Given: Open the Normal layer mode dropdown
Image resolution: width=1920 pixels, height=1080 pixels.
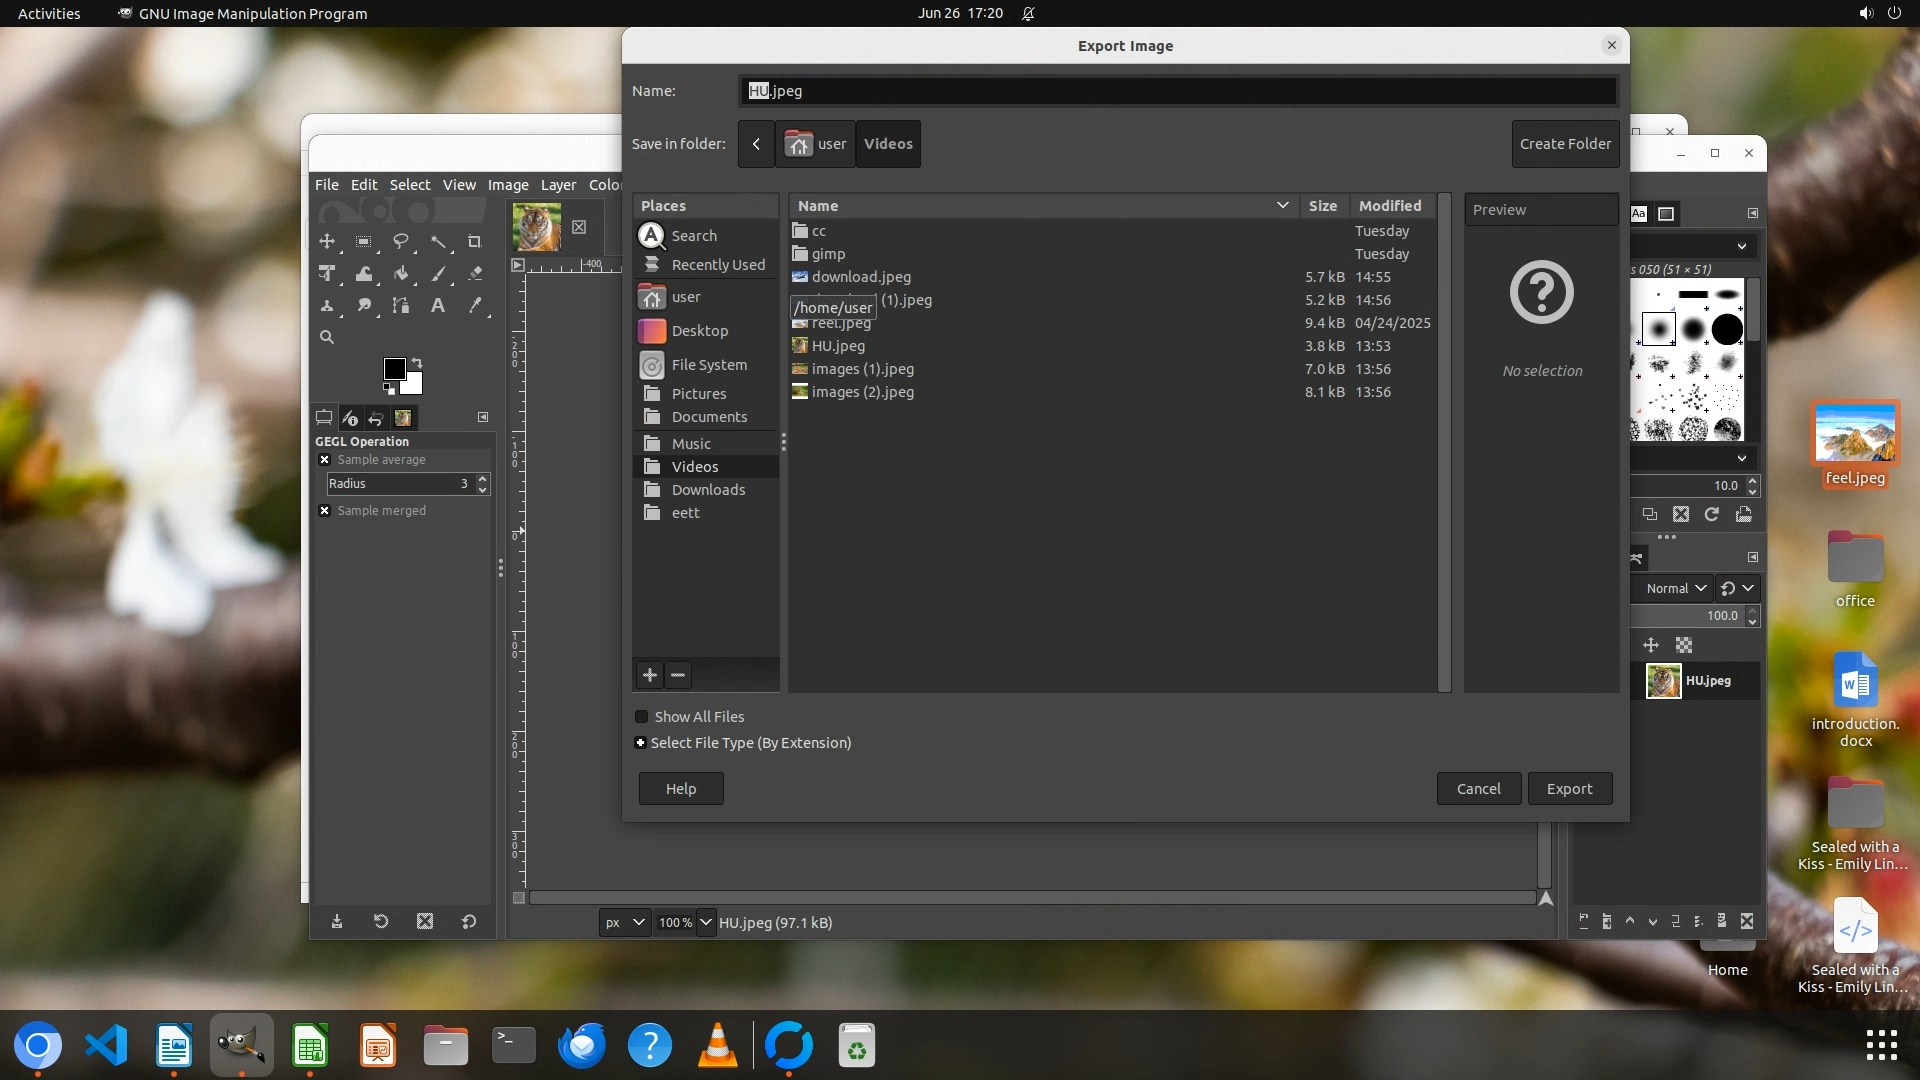Looking at the screenshot, I should [1676, 589].
